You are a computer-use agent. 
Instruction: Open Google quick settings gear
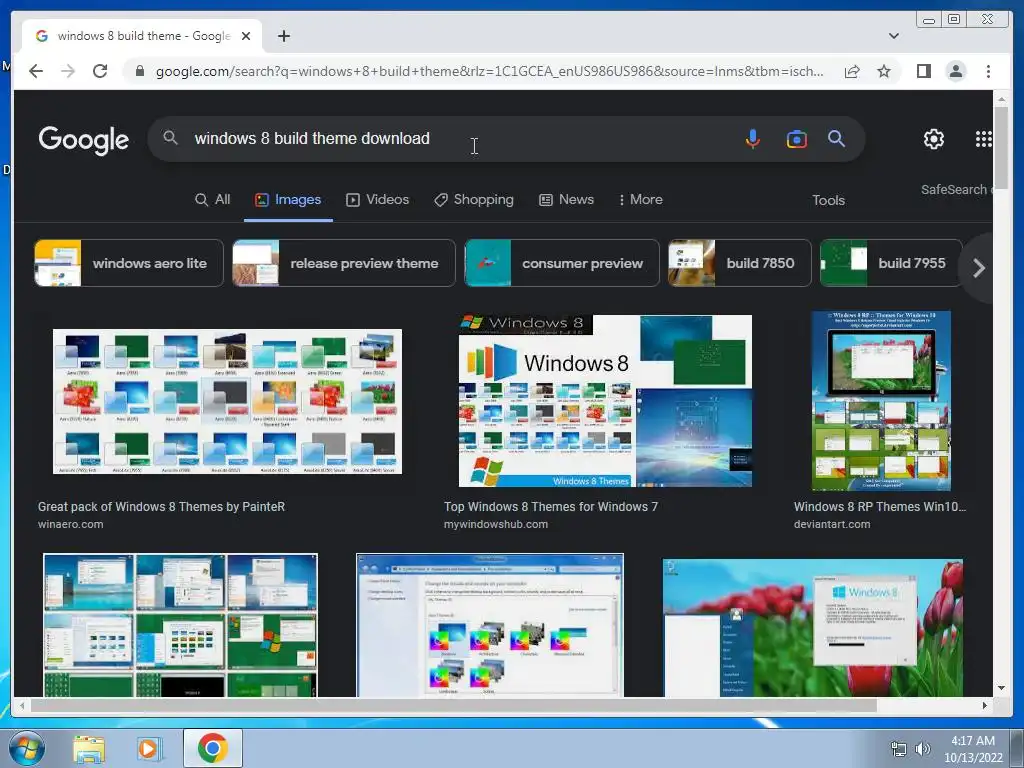[x=933, y=138]
